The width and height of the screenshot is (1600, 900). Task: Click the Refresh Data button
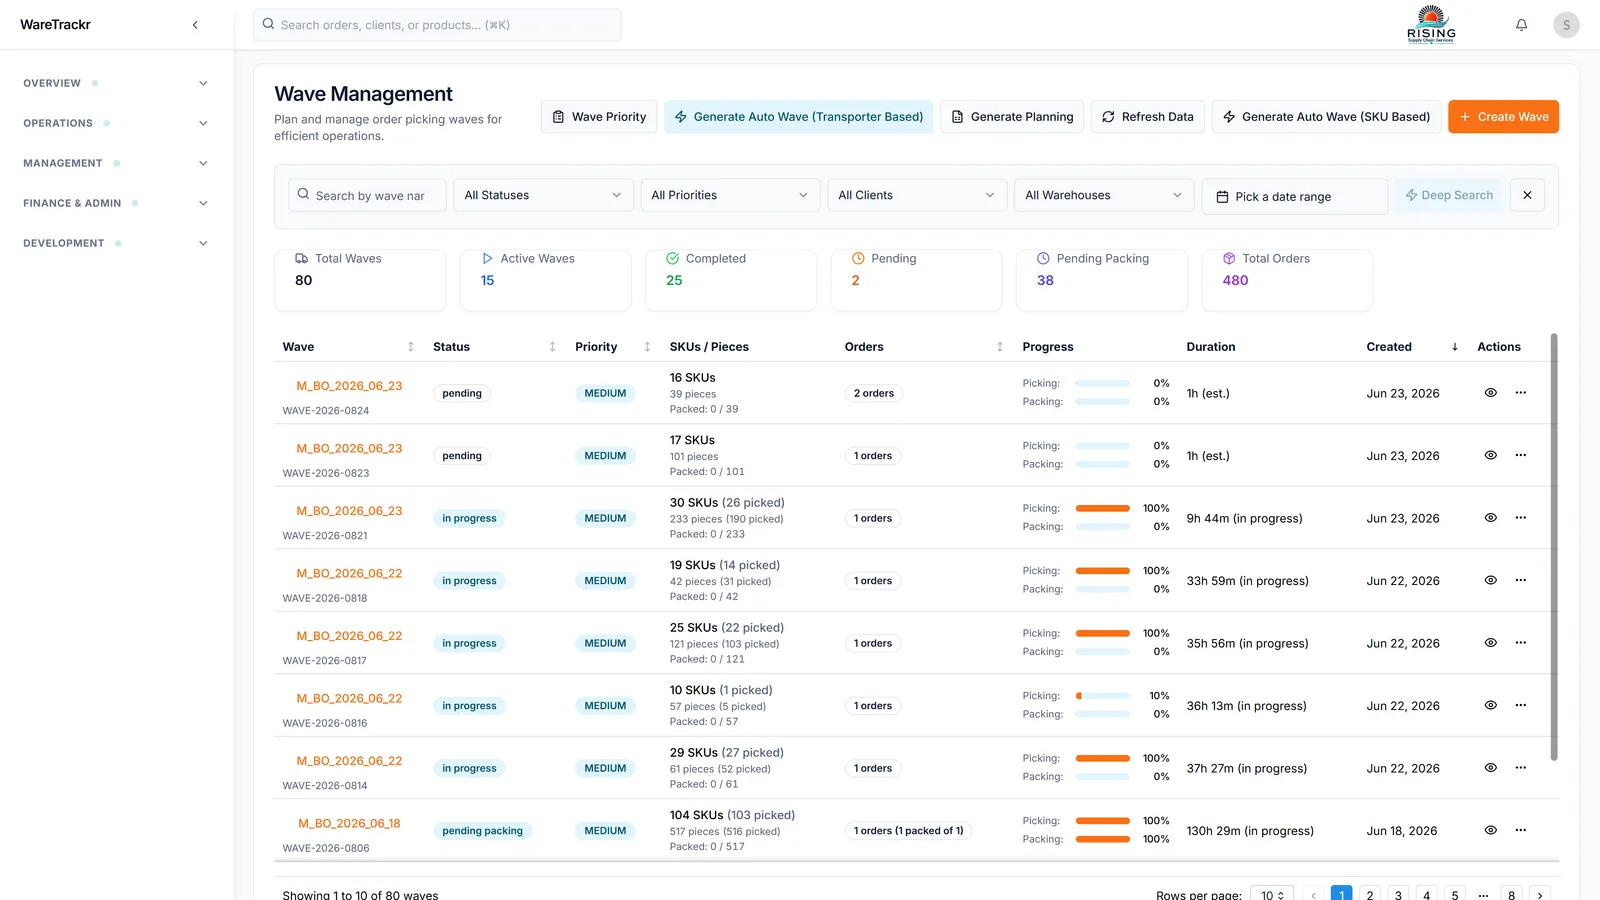click(1147, 117)
